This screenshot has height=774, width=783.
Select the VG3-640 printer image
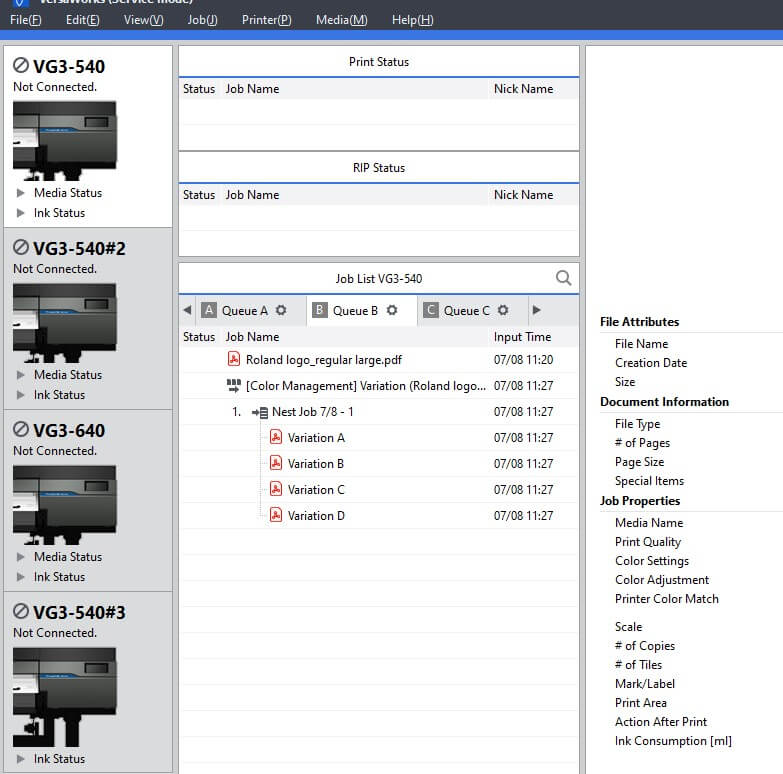click(x=65, y=504)
